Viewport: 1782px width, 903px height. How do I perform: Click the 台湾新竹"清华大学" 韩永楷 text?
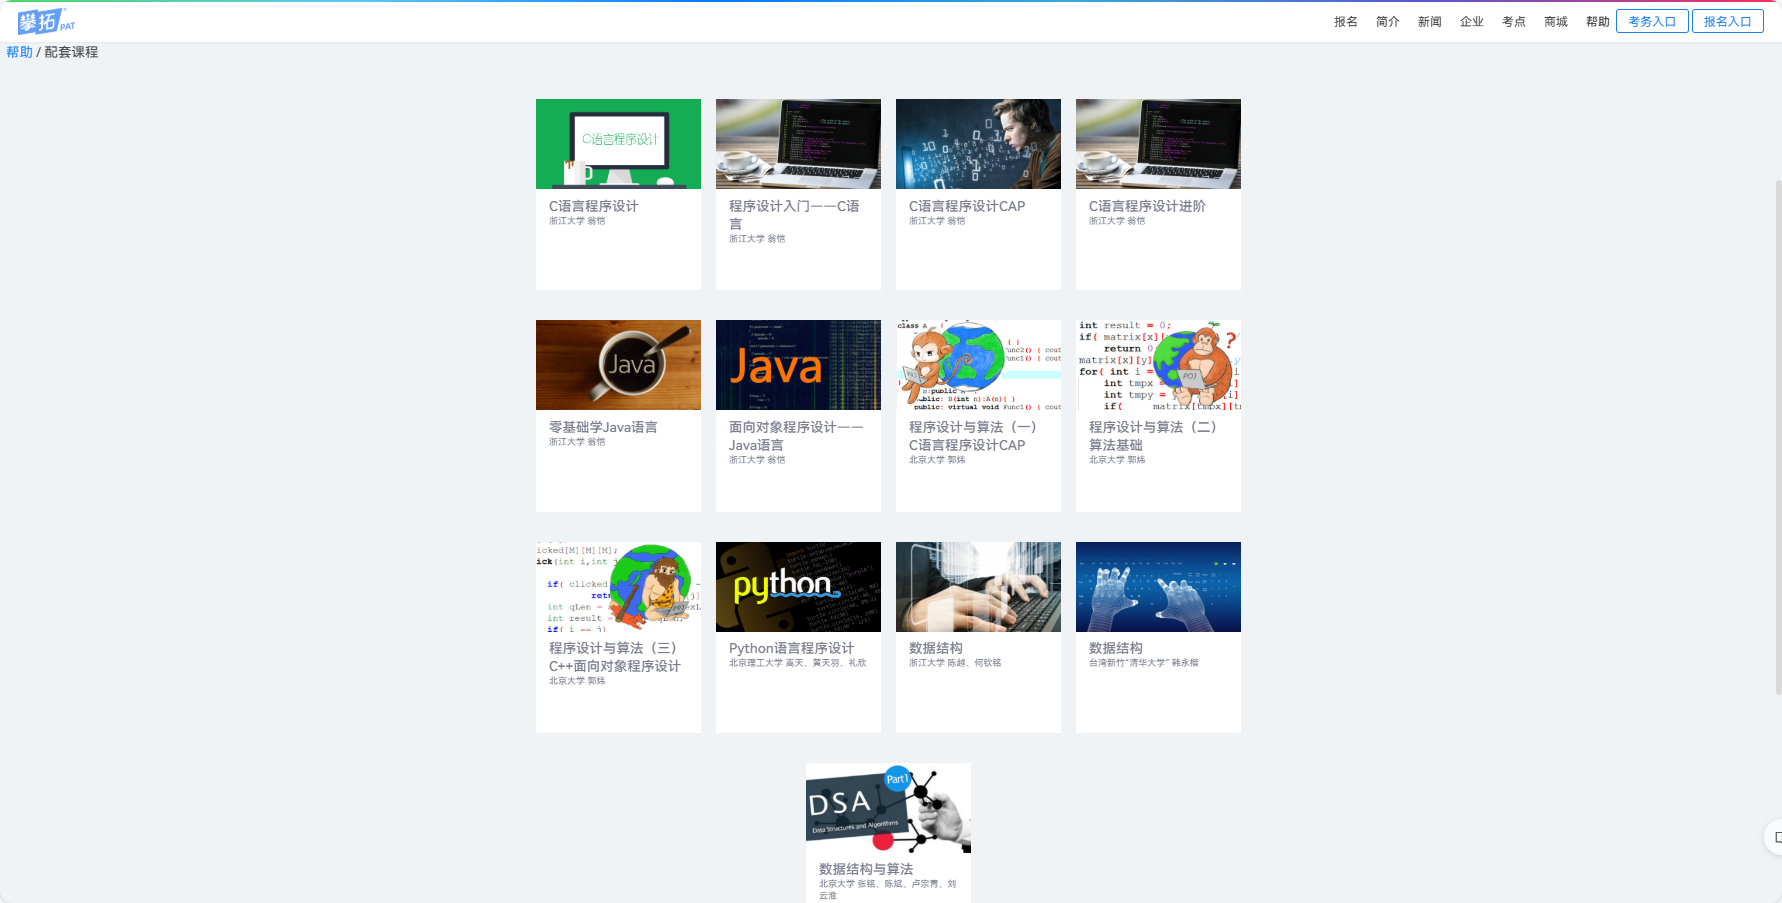click(x=1143, y=663)
